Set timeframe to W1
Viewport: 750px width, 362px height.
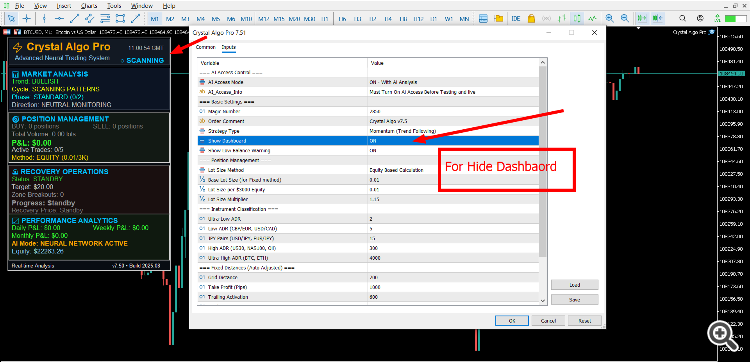(x=449, y=19)
